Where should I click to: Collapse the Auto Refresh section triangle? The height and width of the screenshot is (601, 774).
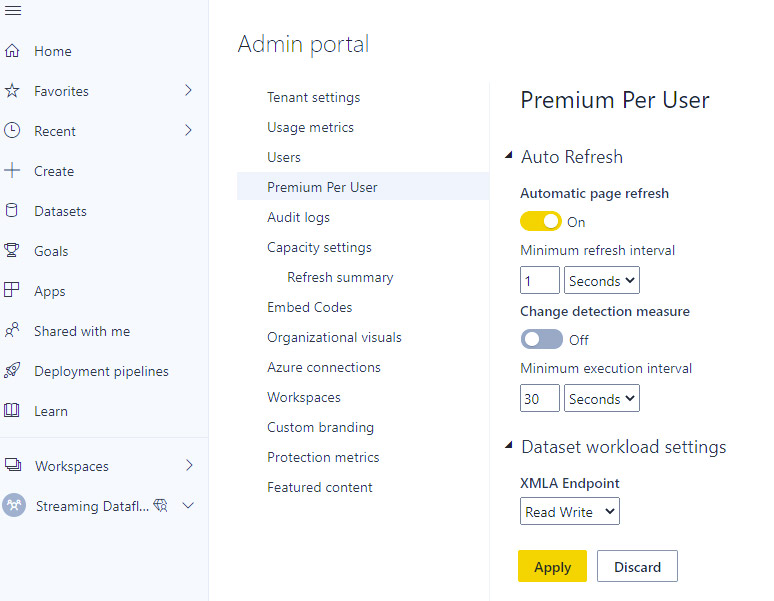(x=509, y=155)
